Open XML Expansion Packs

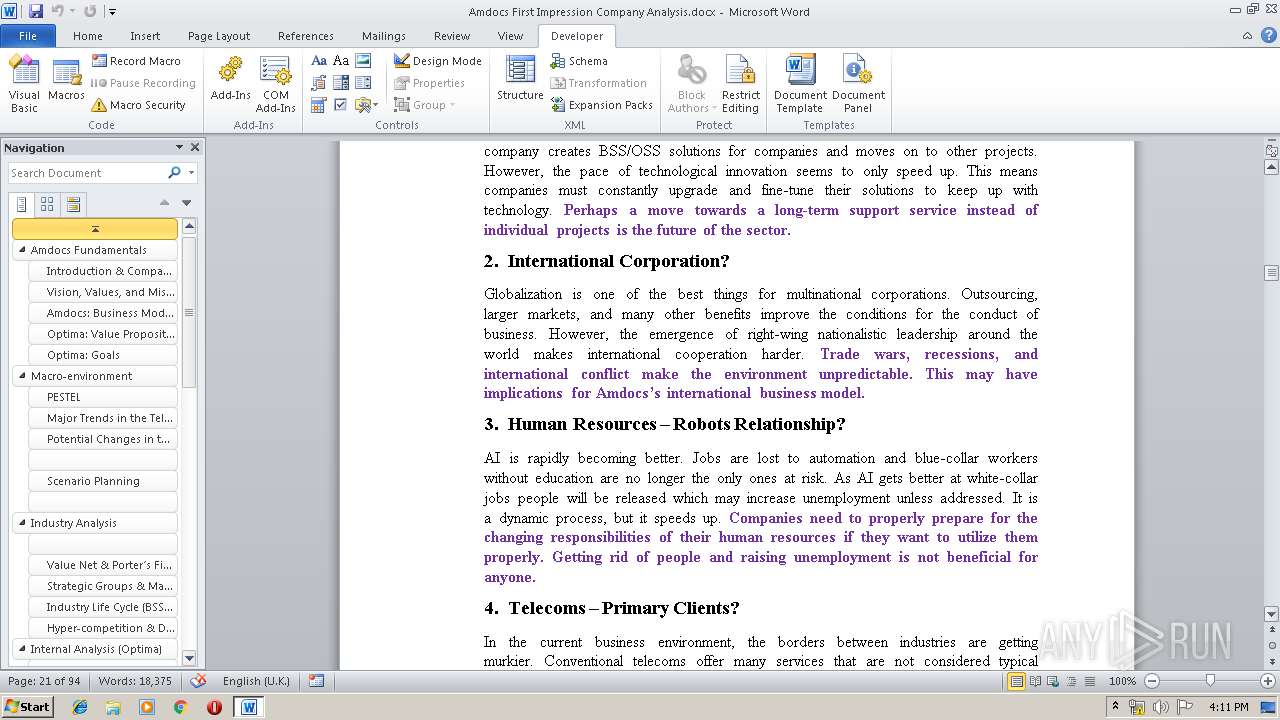pyautogui.click(x=601, y=105)
